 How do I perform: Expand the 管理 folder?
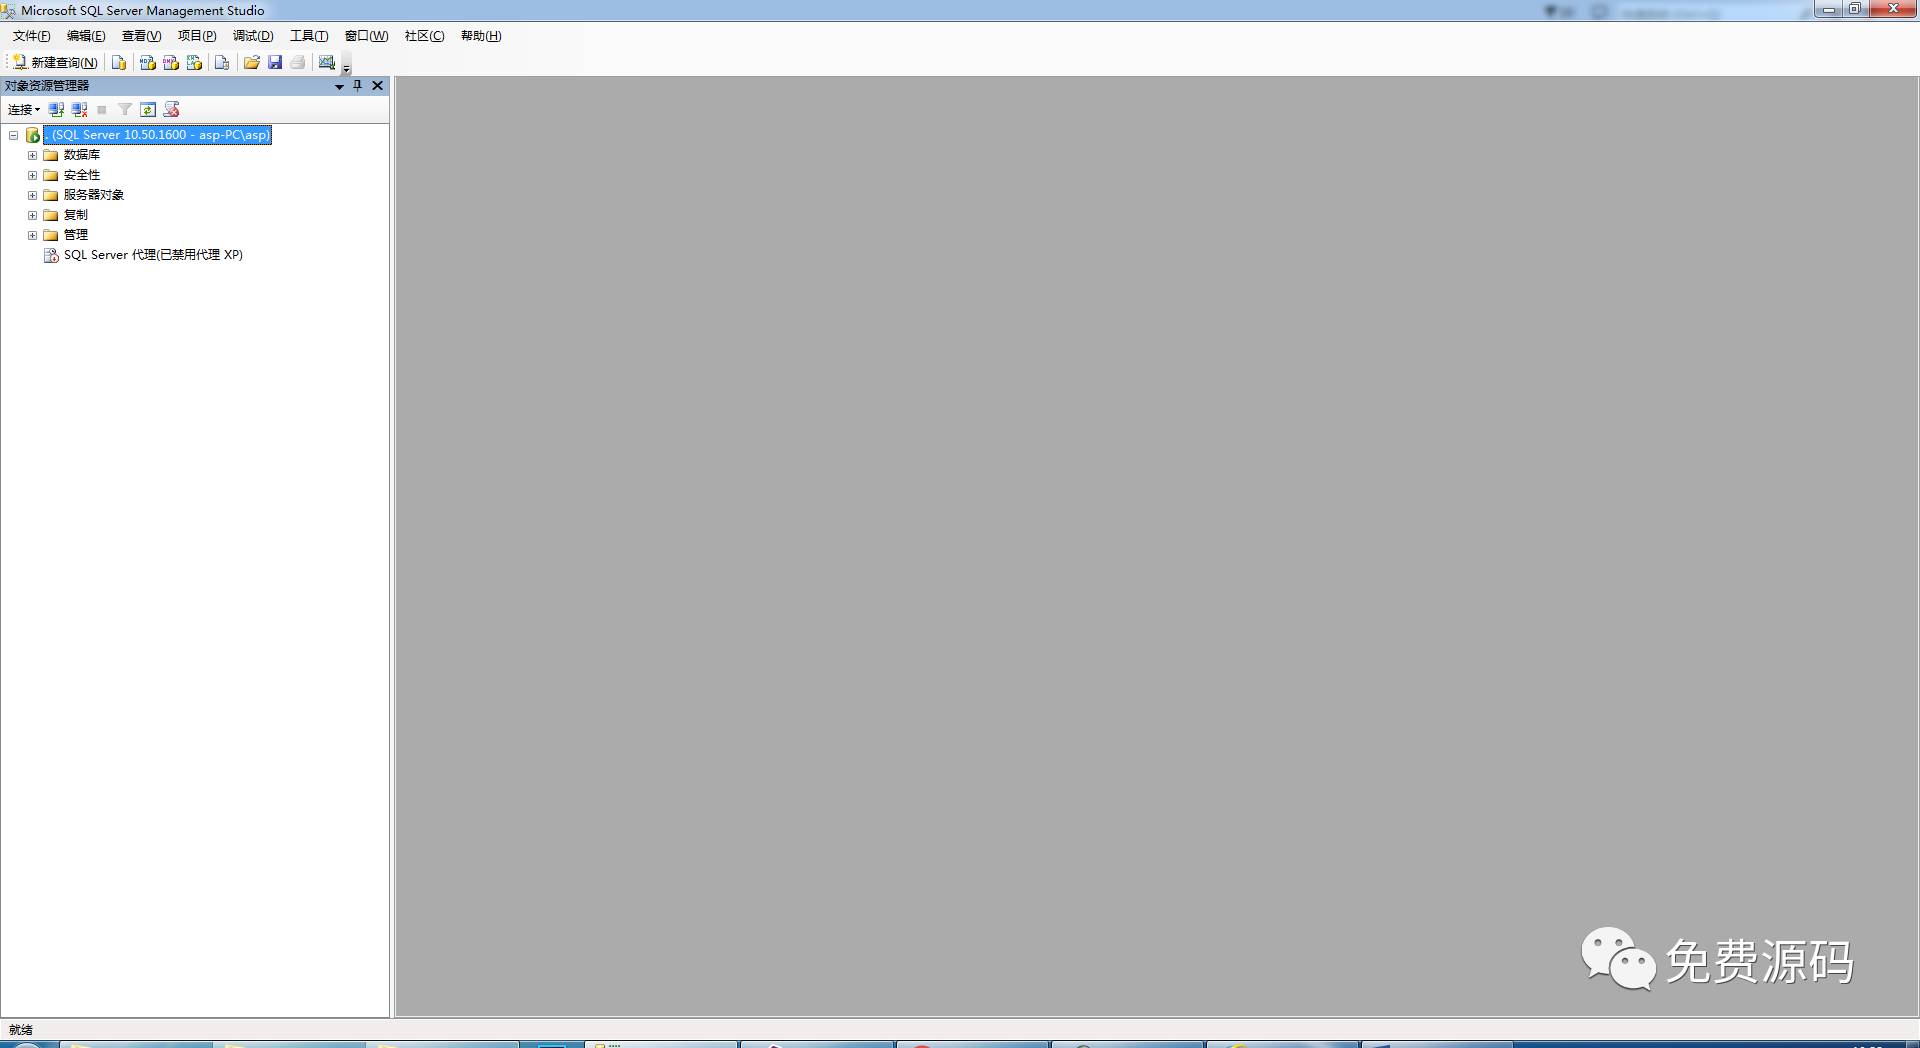tap(32, 235)
